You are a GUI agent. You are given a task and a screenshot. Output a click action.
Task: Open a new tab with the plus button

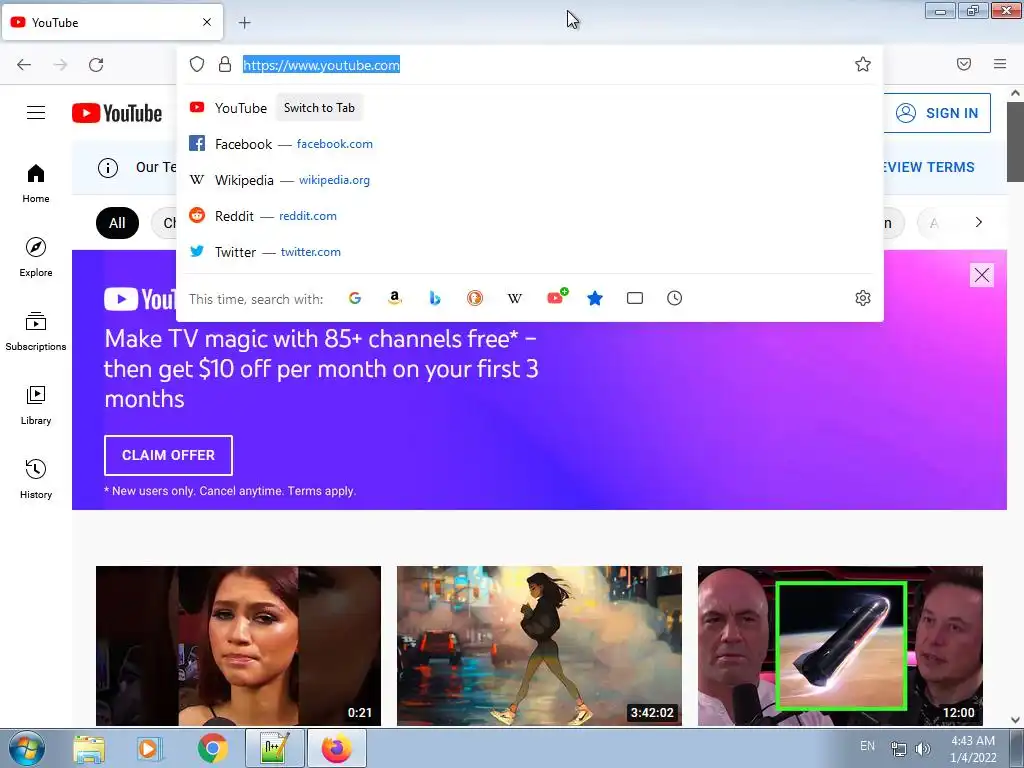click(x=245, y=23)
